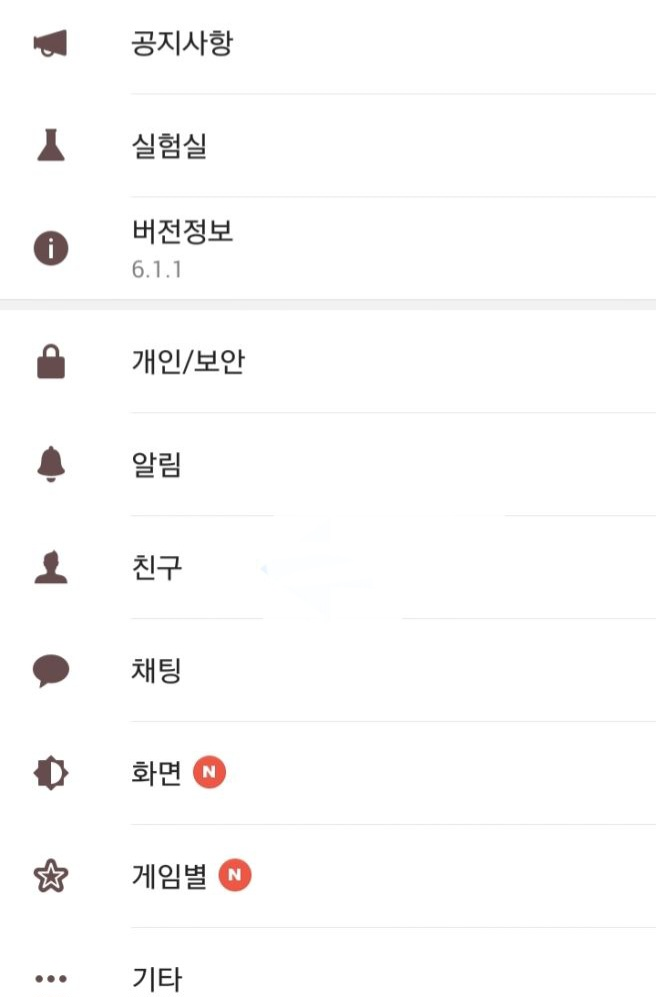Open the 채팅 chat settings
This screenshot has height=997, width=656.
[156, 670]
